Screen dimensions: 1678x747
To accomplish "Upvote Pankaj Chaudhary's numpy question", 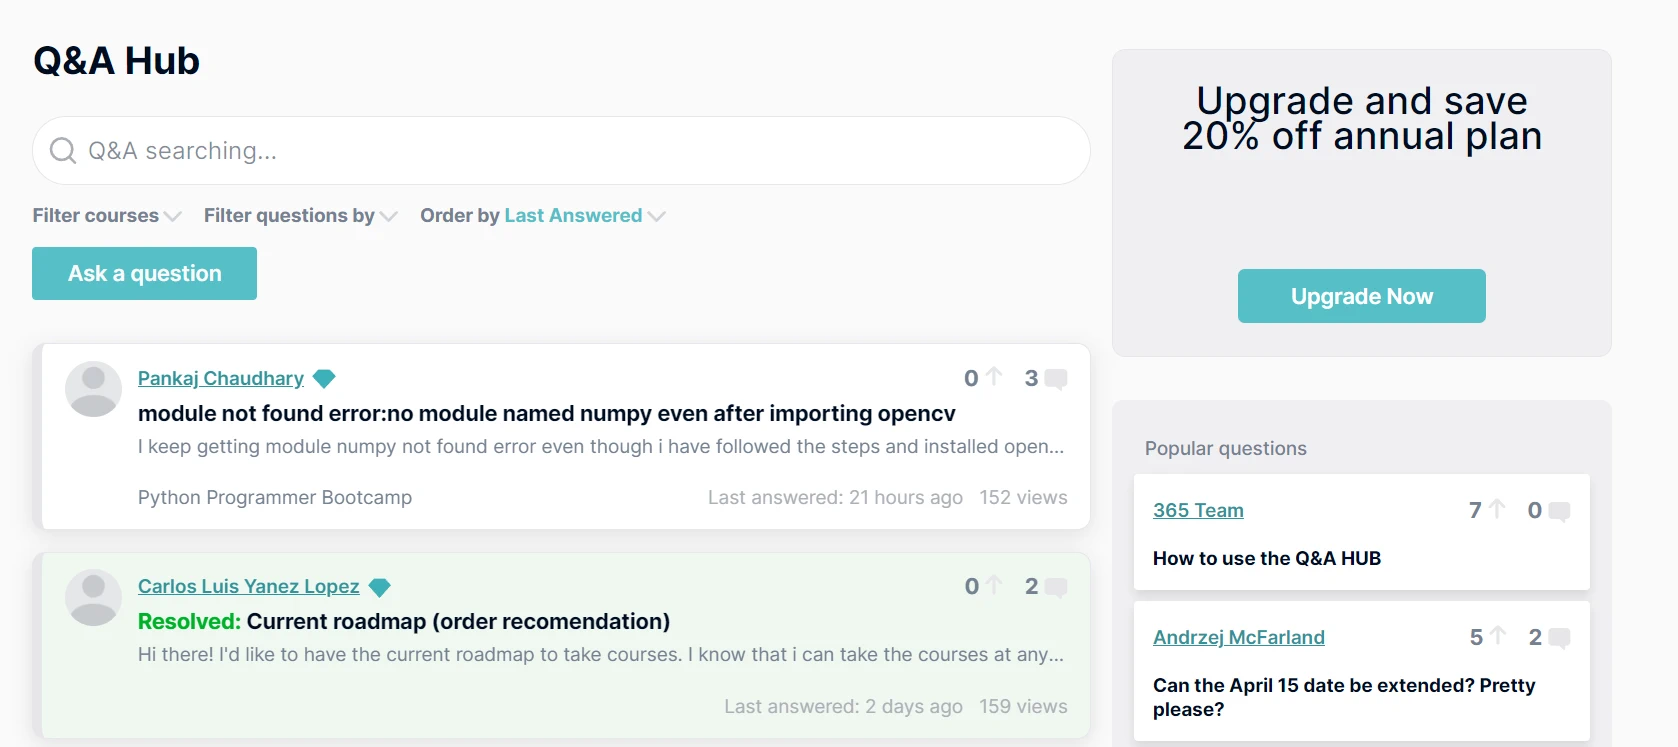I will 993,377.
